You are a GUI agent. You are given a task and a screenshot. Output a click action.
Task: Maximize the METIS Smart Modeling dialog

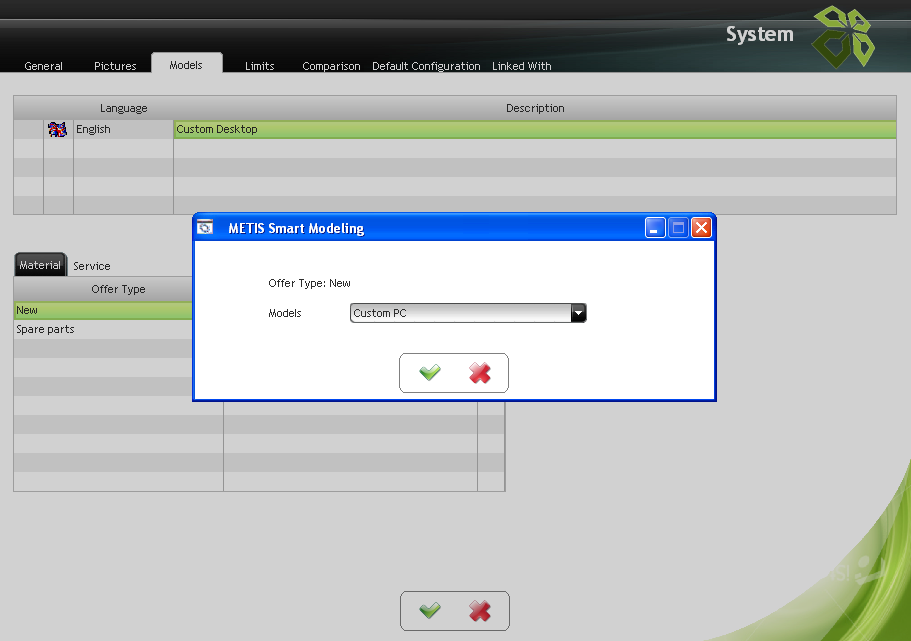(679, 228)
